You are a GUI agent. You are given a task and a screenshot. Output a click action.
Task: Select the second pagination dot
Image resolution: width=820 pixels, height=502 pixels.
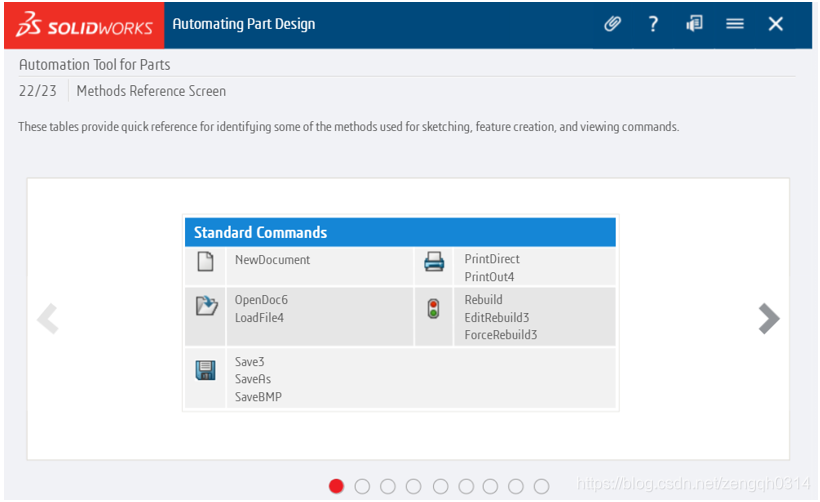[362, 486]
